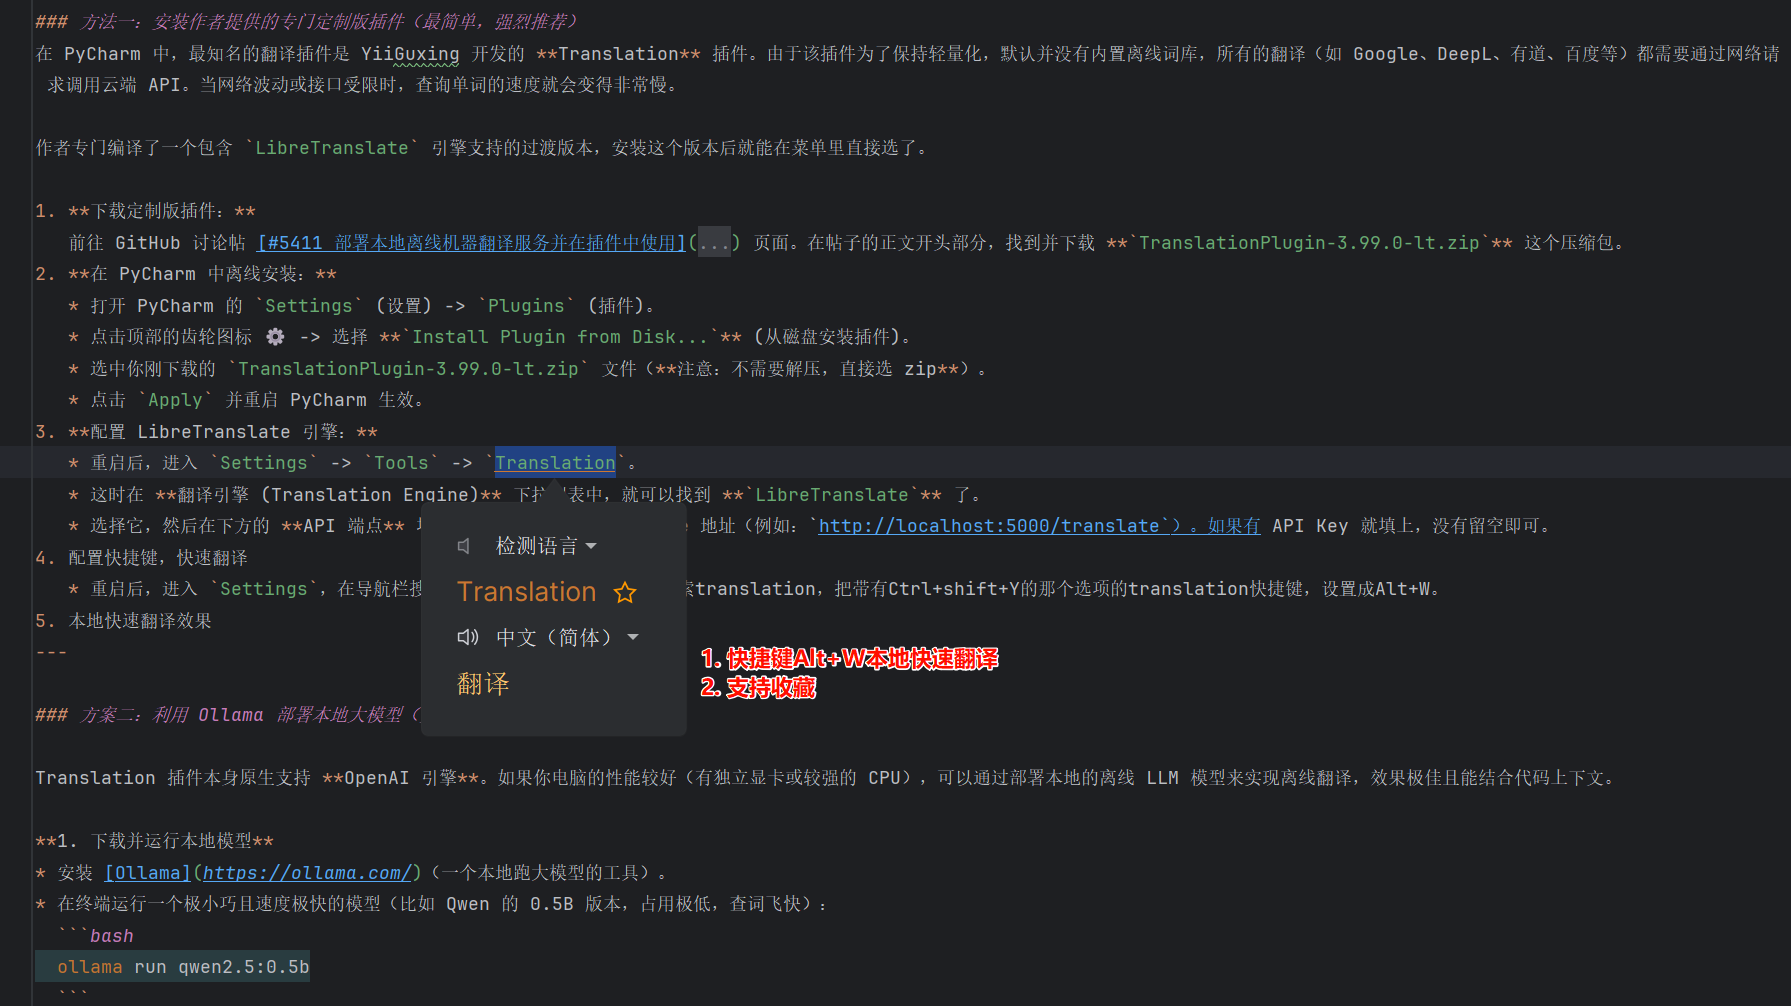
Task: Click the YiiGuxing author name
Action: click(410, 54)
